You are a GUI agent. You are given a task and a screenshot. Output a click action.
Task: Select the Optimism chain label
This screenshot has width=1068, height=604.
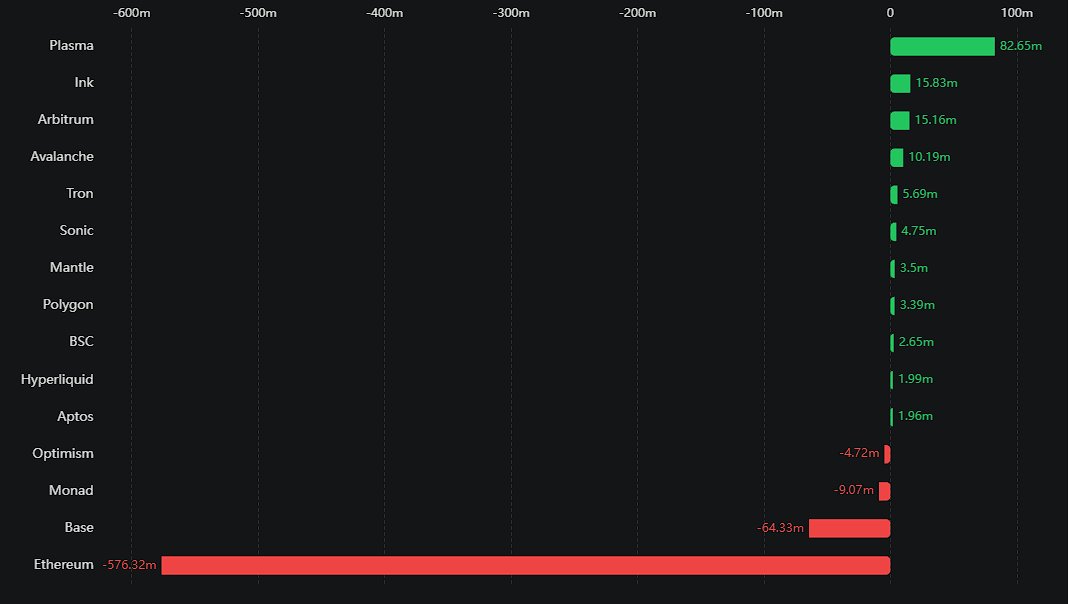coord(63,454)
